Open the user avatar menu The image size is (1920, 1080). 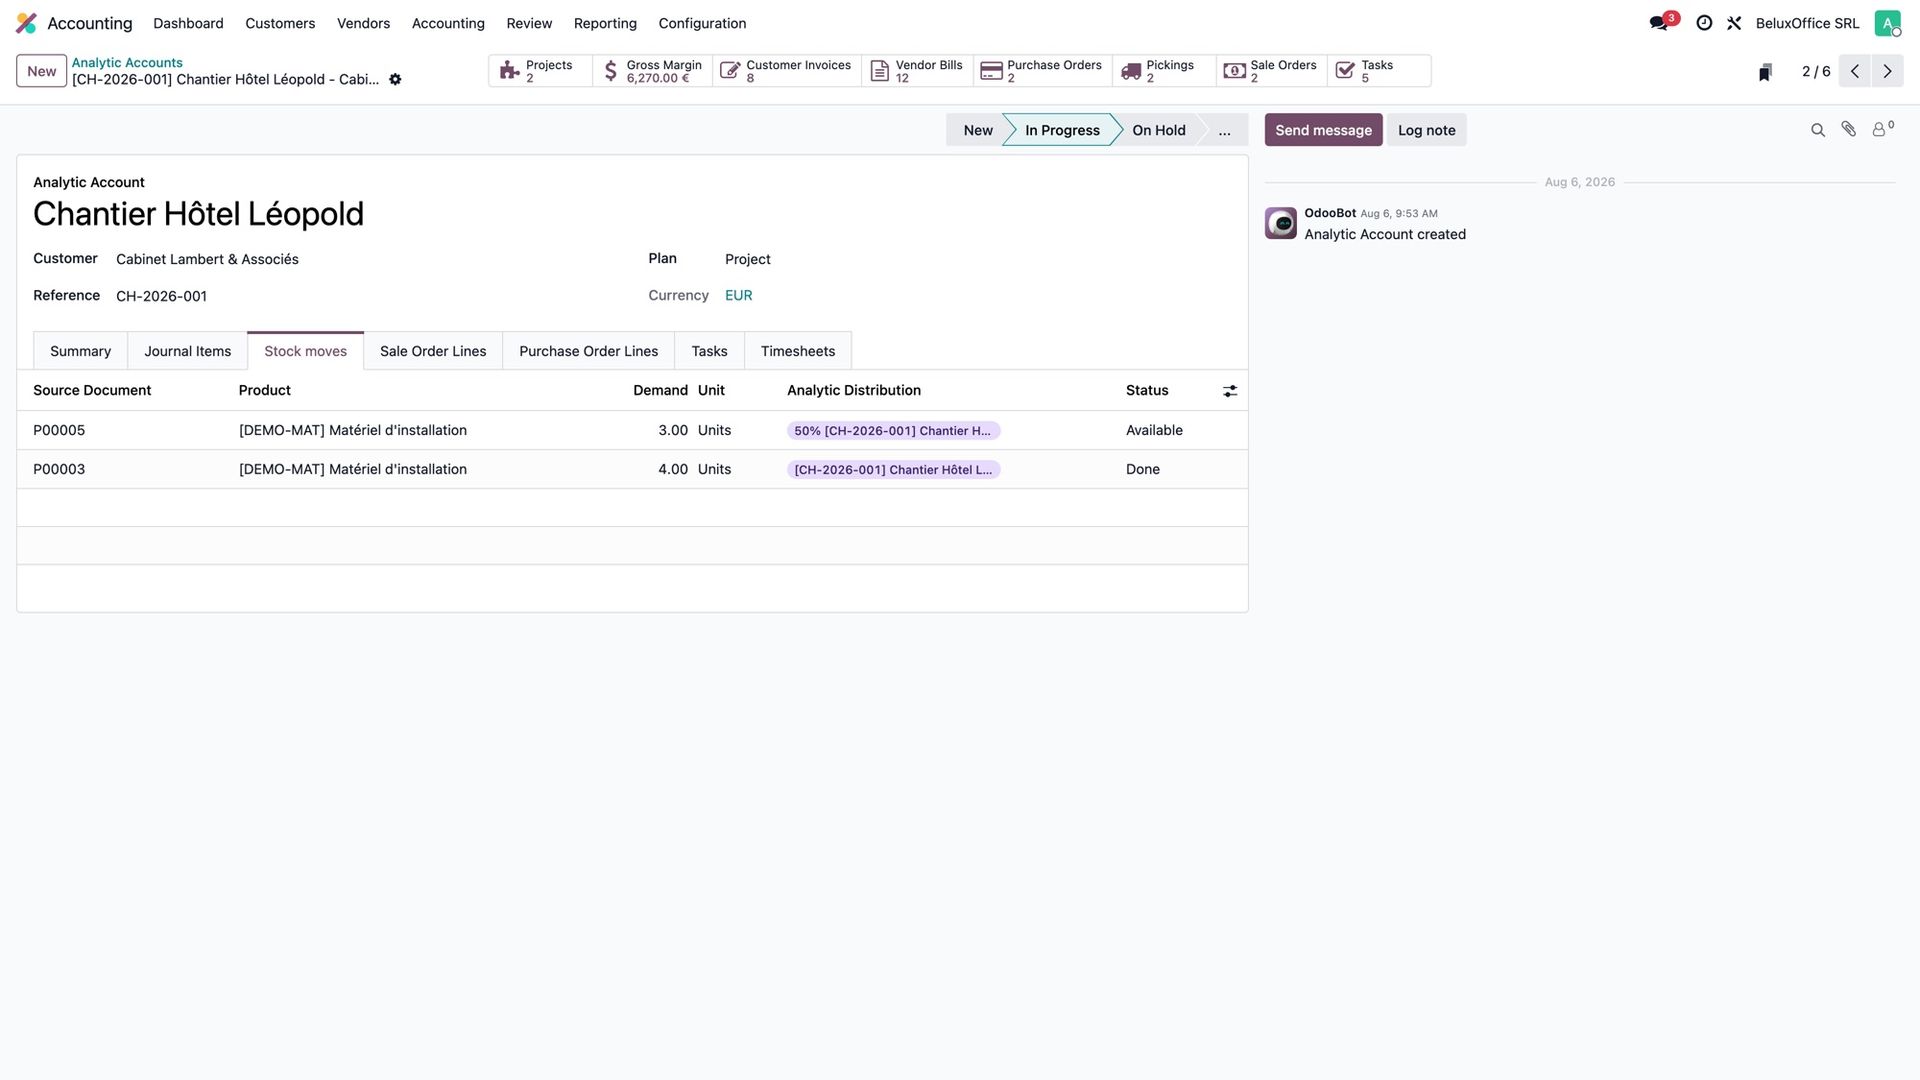point(1887,23)
